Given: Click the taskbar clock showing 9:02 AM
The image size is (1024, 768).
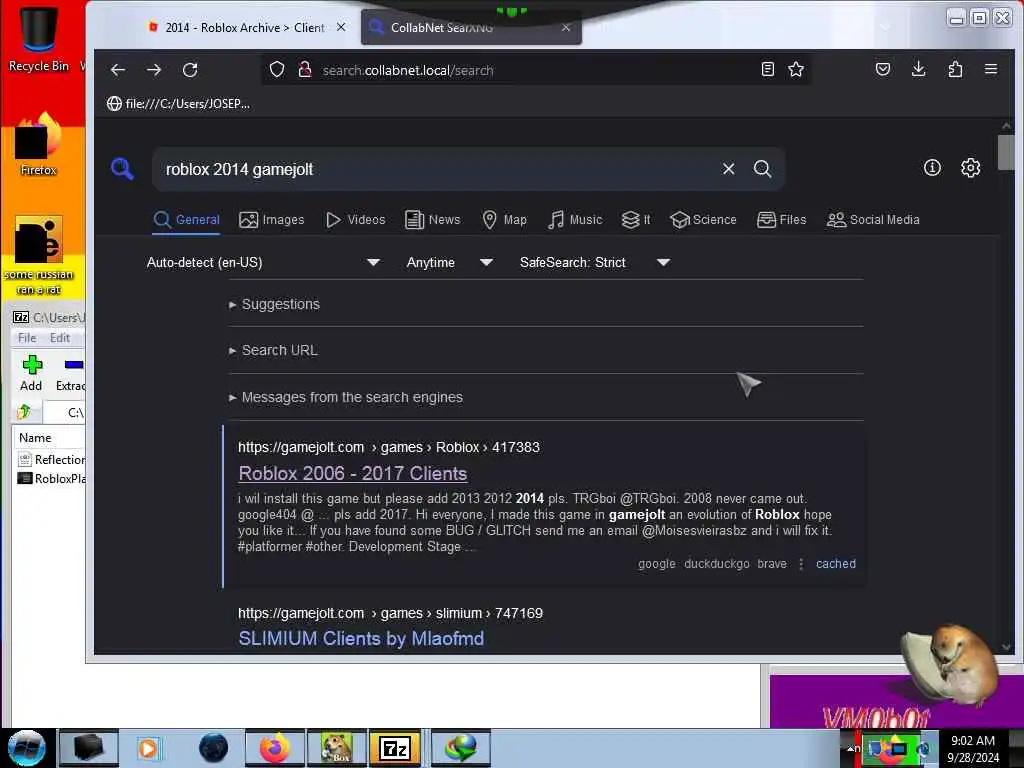Looking at the screenshot, I should [972, 749].
